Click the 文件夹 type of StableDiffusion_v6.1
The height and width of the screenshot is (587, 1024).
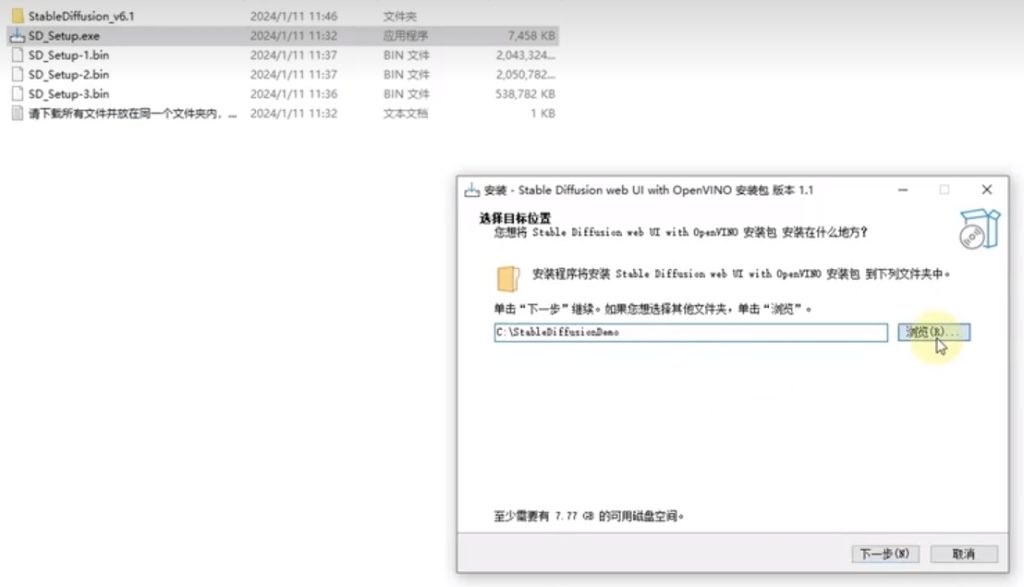(x=400, y=16)
